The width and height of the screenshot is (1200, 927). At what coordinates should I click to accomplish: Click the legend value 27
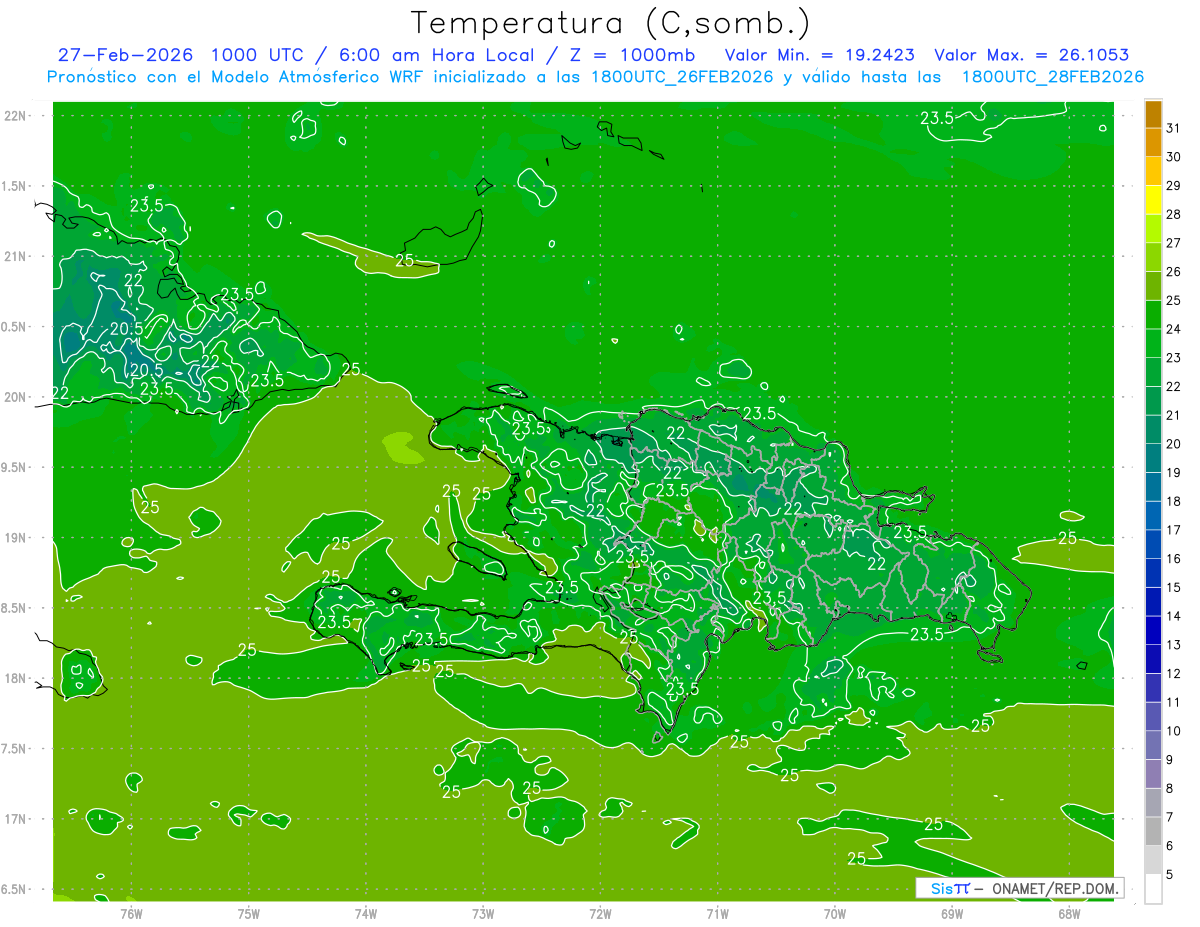[1174, 243]
